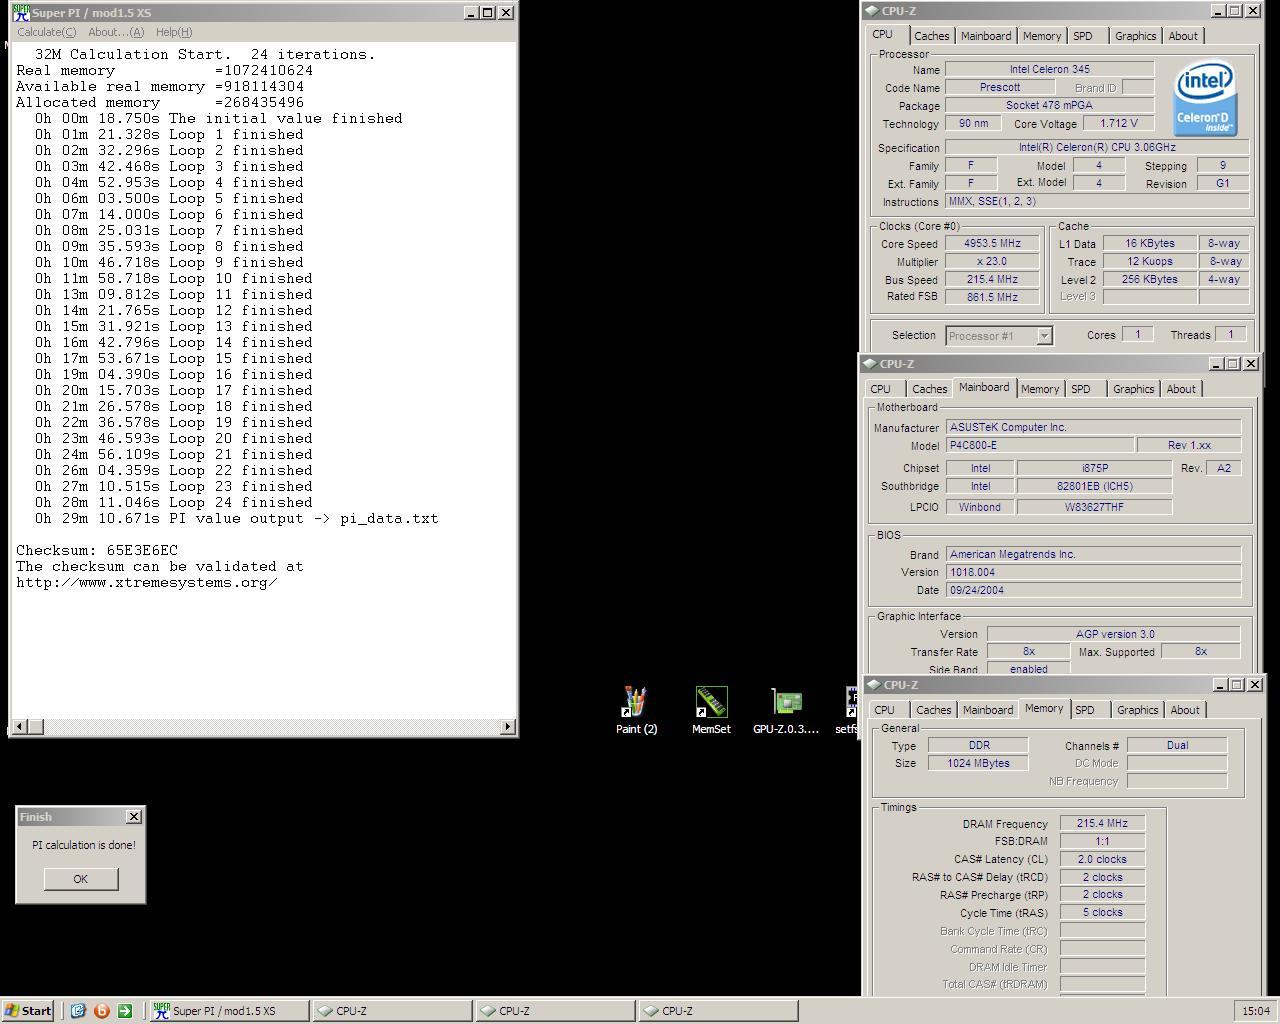Select CPU tab in Mainboard CPU-Z window
The image size is (1280, 1024).
pos(880,389)
